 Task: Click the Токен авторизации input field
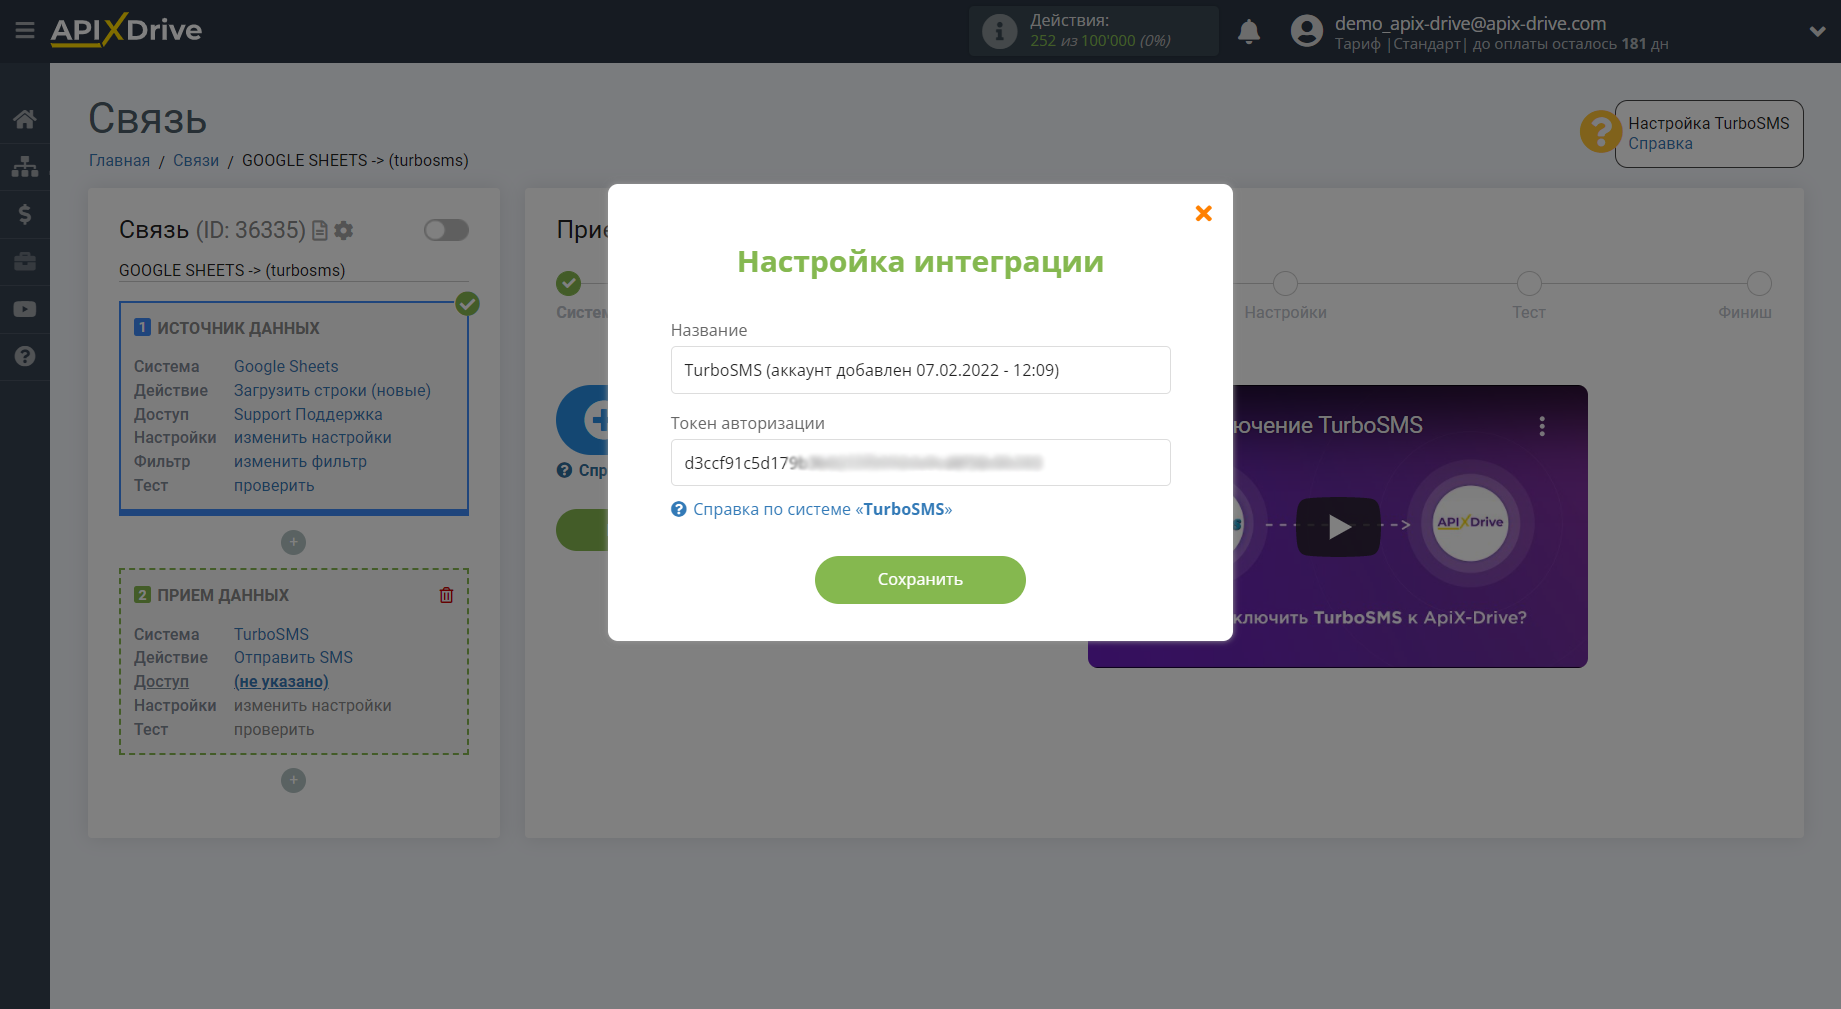pyautogui.click(x=920, y=463)
